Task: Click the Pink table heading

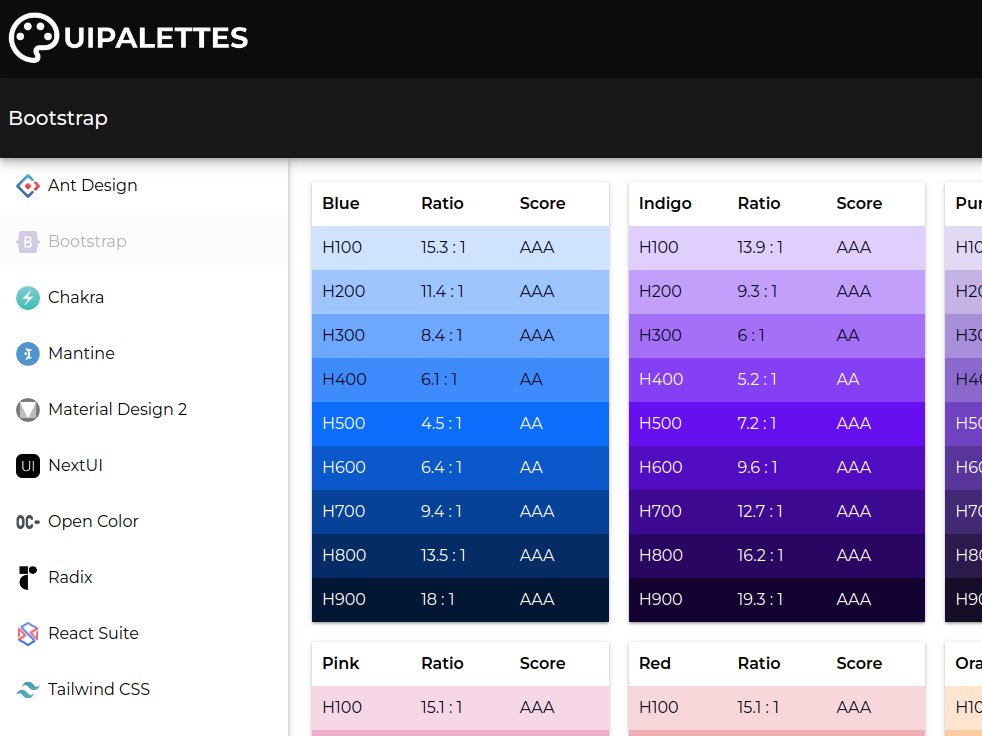Action: [x=341, y=663]
